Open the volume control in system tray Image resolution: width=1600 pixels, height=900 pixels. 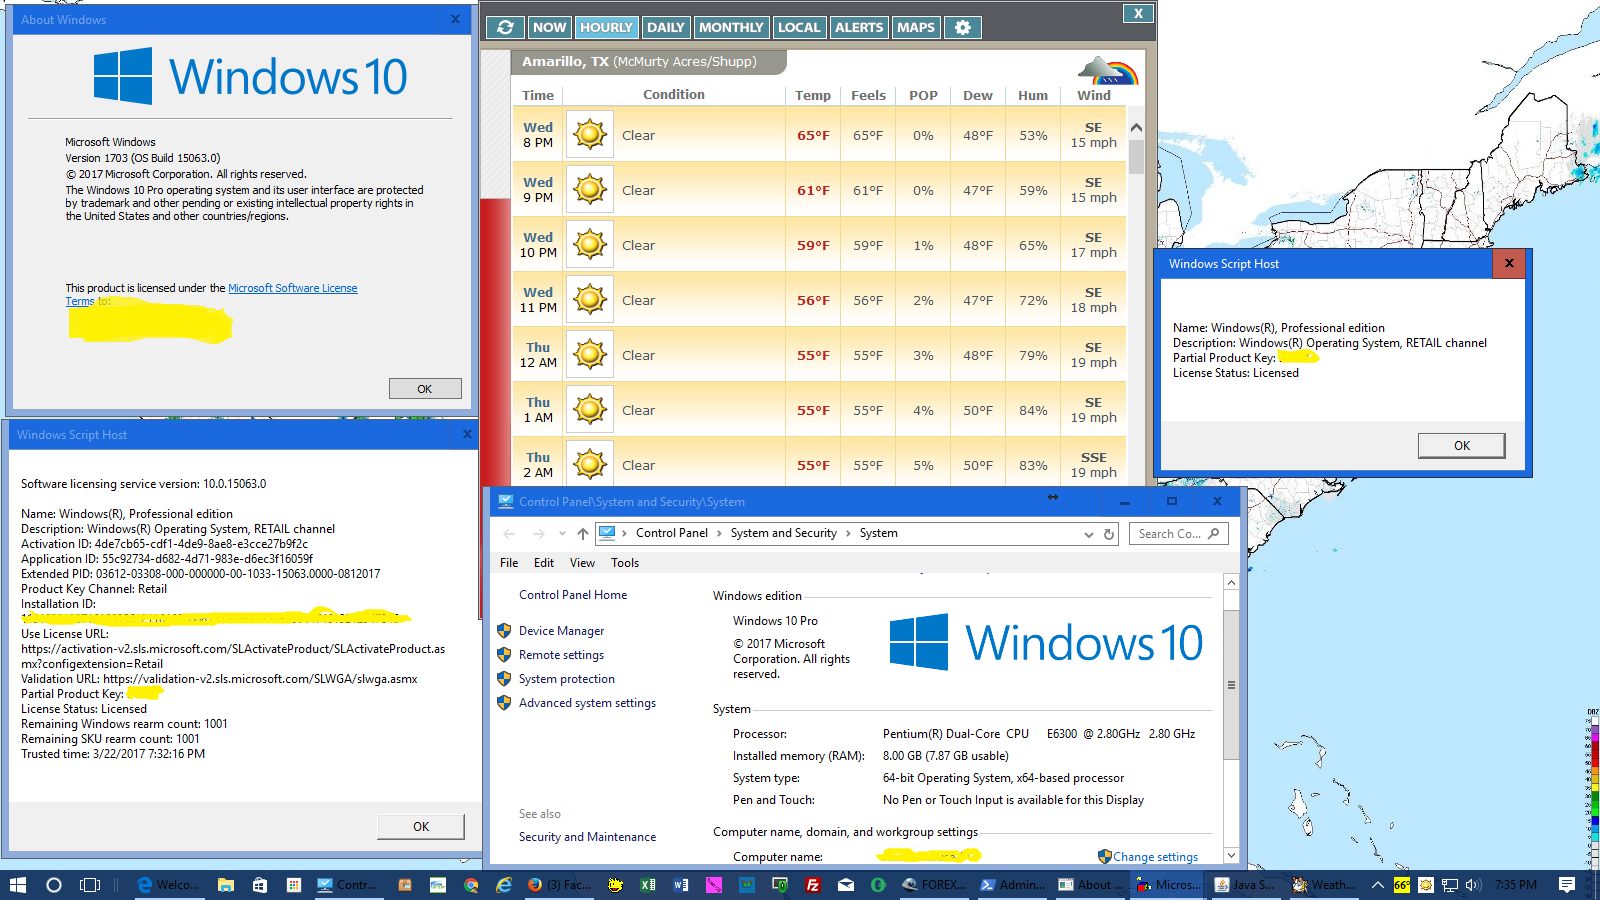1473,885
